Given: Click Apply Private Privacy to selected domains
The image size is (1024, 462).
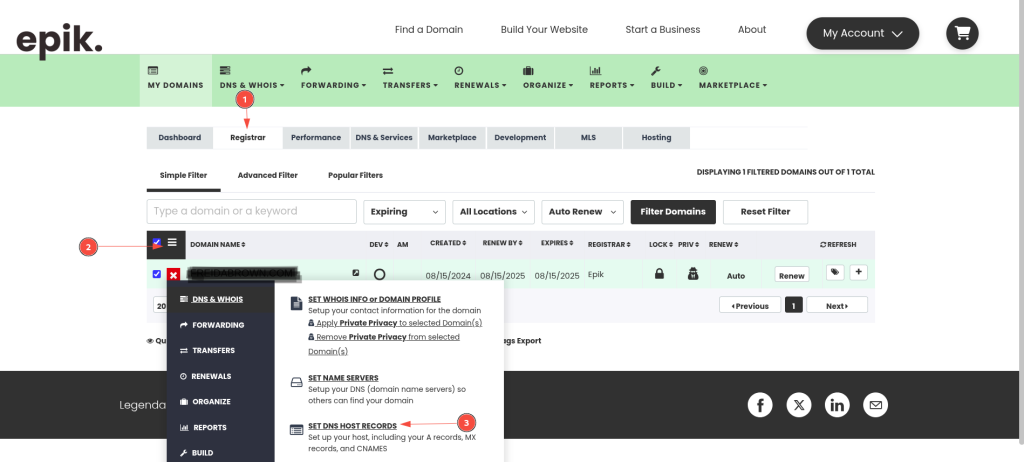Looking at the screenshot, I should (395, 323).
